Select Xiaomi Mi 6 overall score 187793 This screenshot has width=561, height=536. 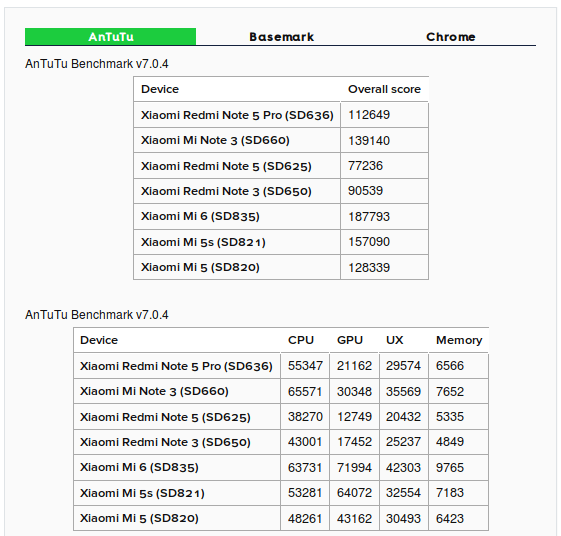[x=369, y=216]
